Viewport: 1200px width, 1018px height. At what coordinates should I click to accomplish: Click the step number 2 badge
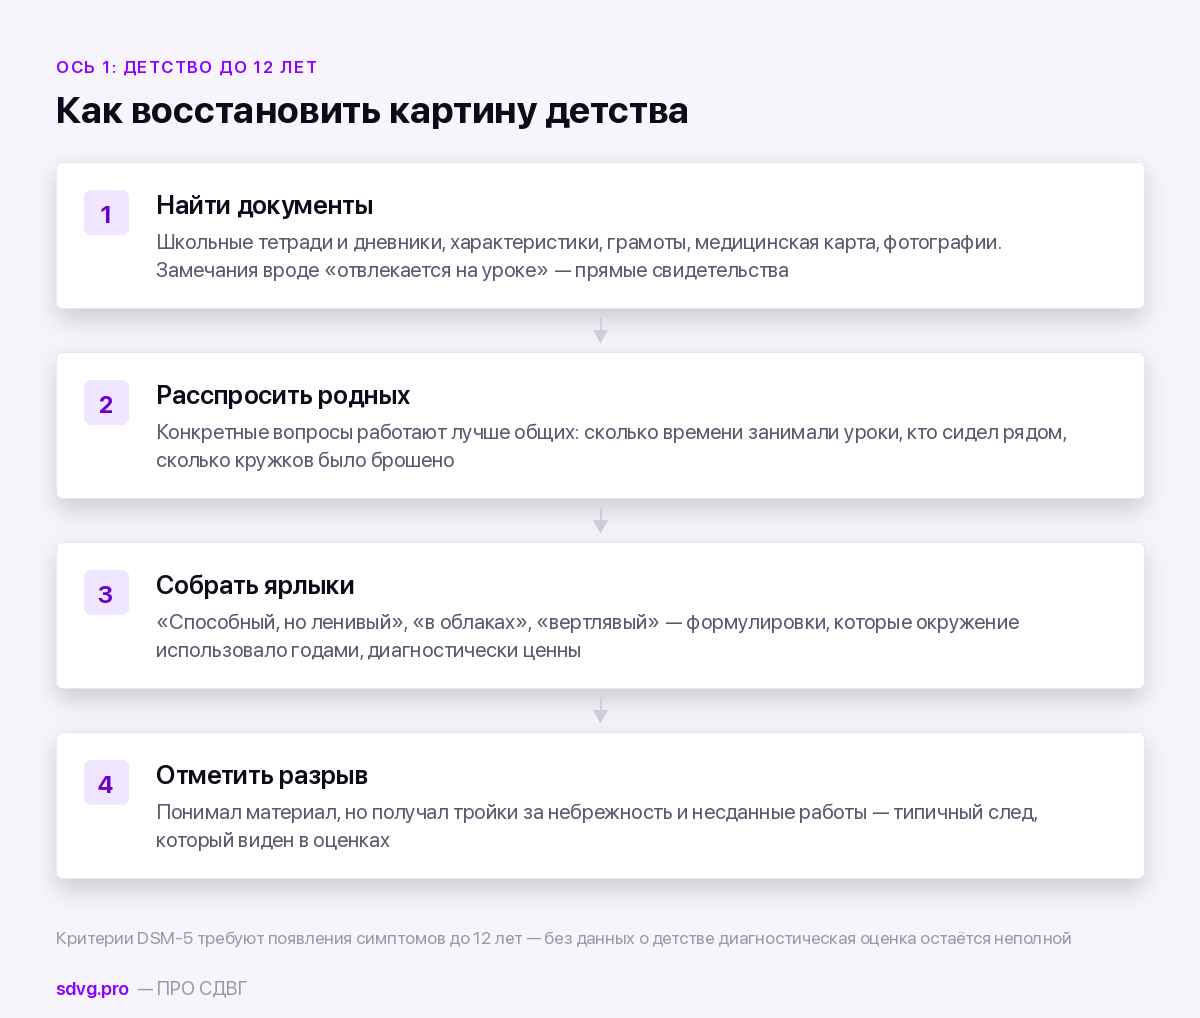(106, 403)
